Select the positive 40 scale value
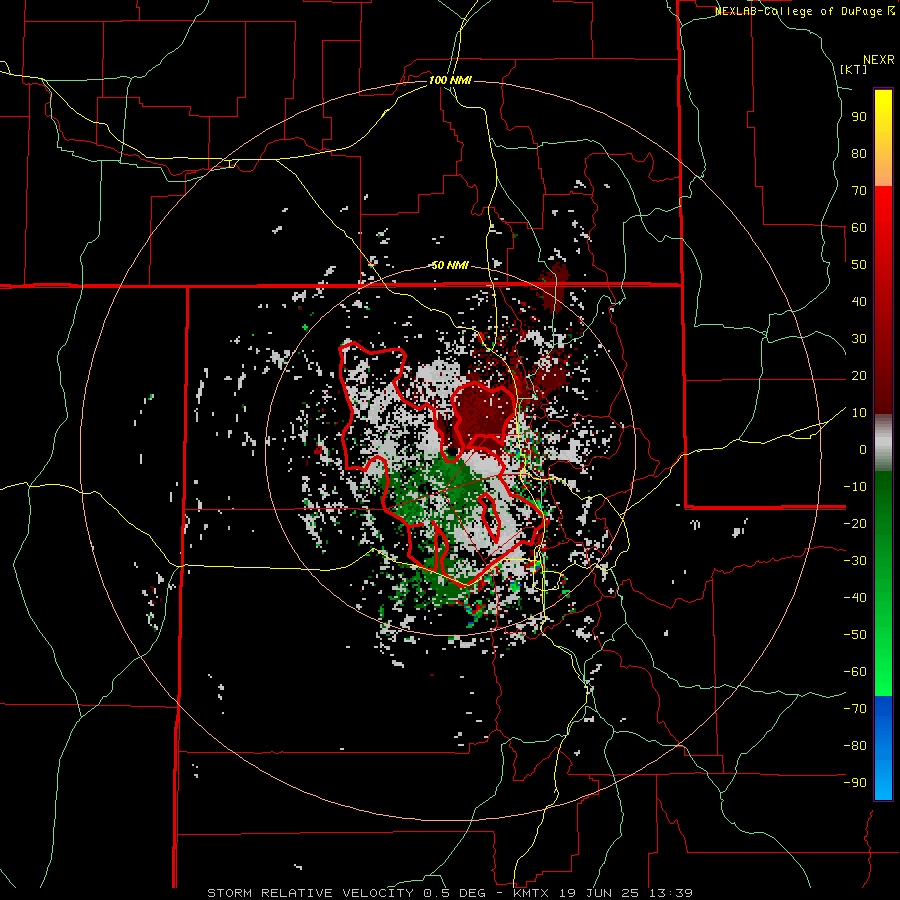900x900 pixels. point(859,301)
